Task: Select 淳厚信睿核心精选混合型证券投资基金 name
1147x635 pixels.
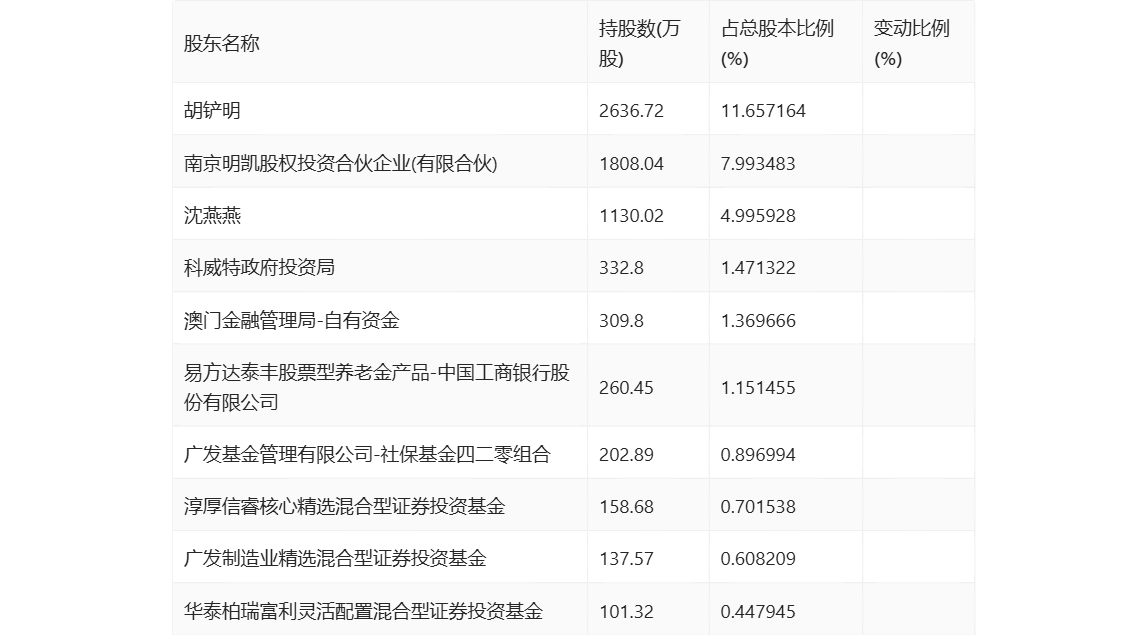Action: coord(345,506)
